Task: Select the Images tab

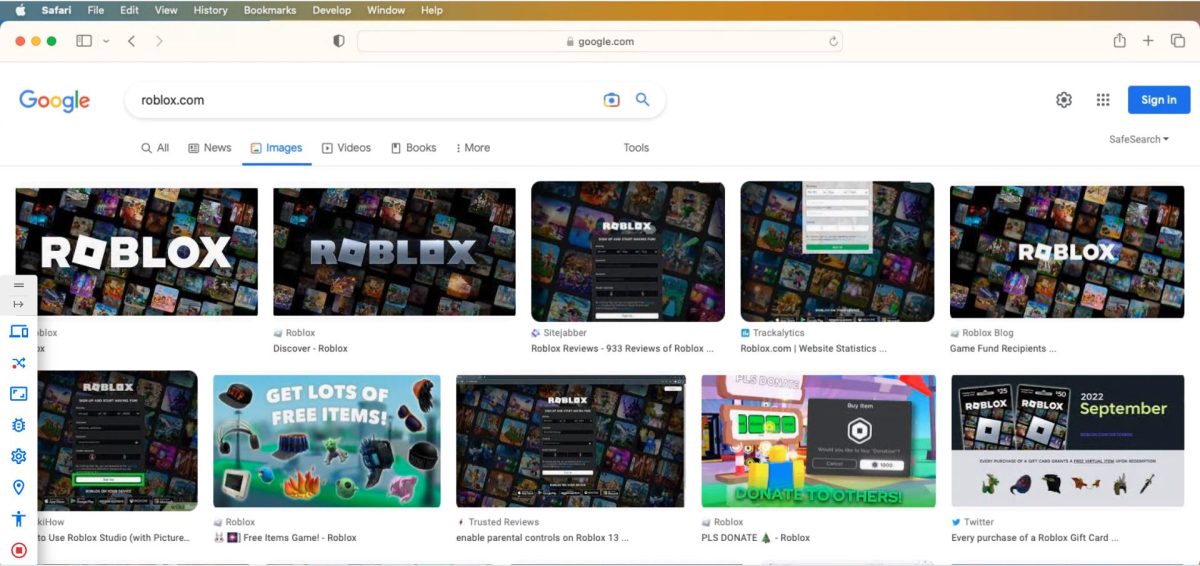Action: pos(276,148)
